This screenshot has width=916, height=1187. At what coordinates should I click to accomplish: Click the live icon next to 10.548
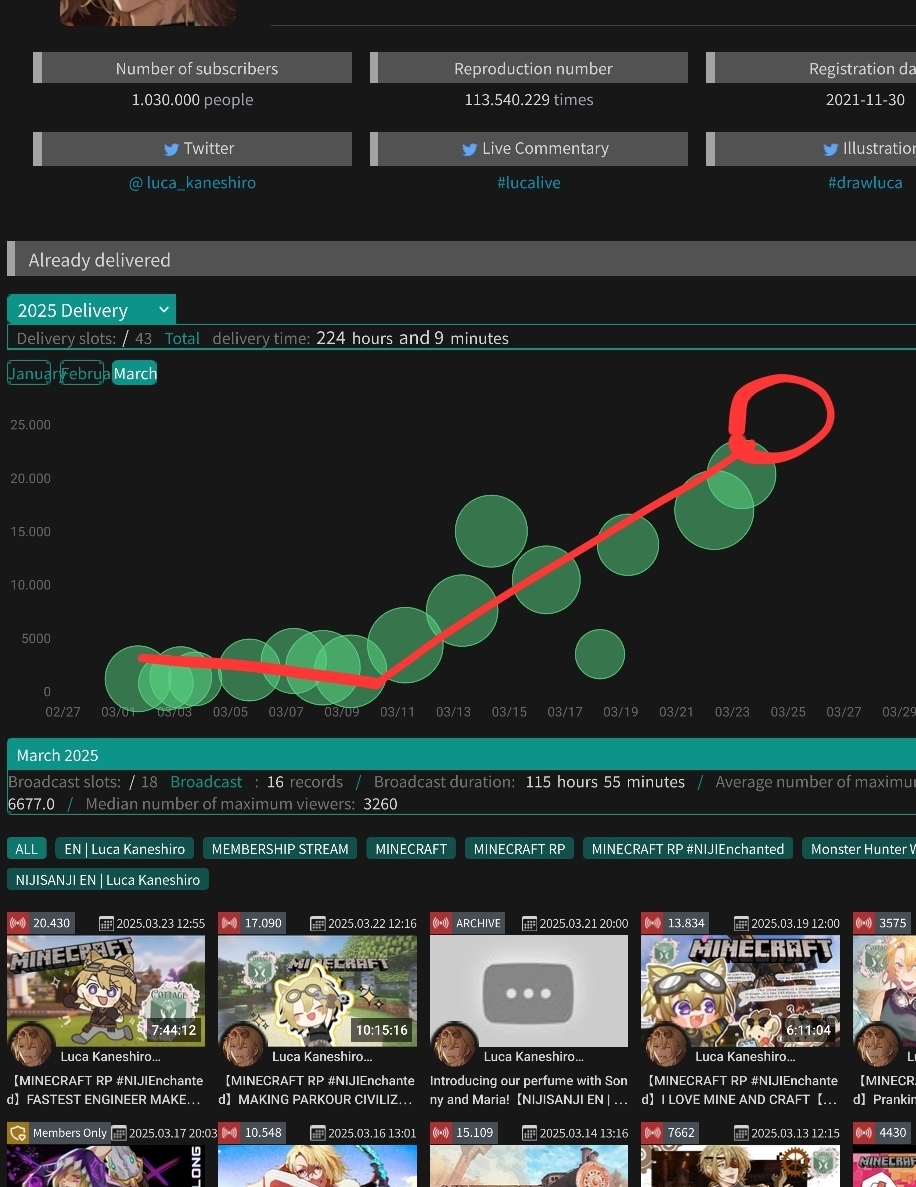click(x=229, y=1132)
